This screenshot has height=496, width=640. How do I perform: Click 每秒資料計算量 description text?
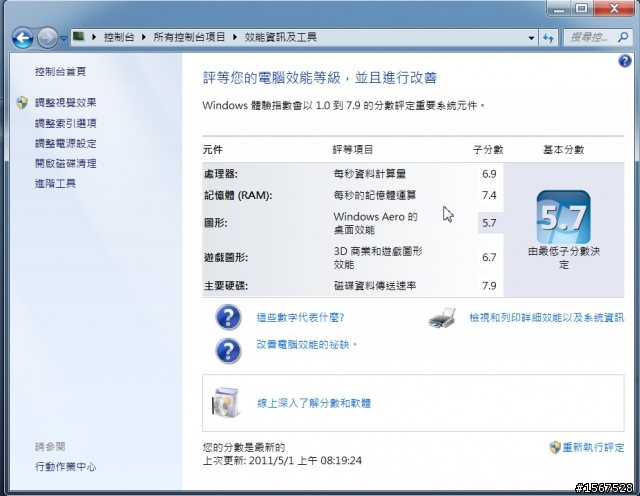(x=370, y=174)
